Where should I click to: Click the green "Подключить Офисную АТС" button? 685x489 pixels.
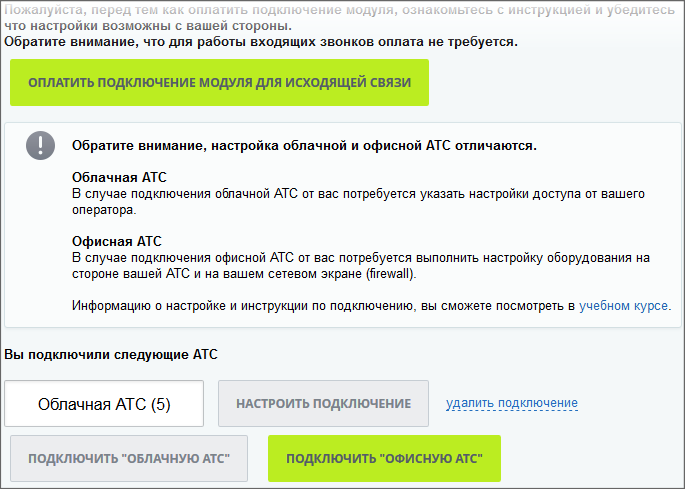point(384,458)
